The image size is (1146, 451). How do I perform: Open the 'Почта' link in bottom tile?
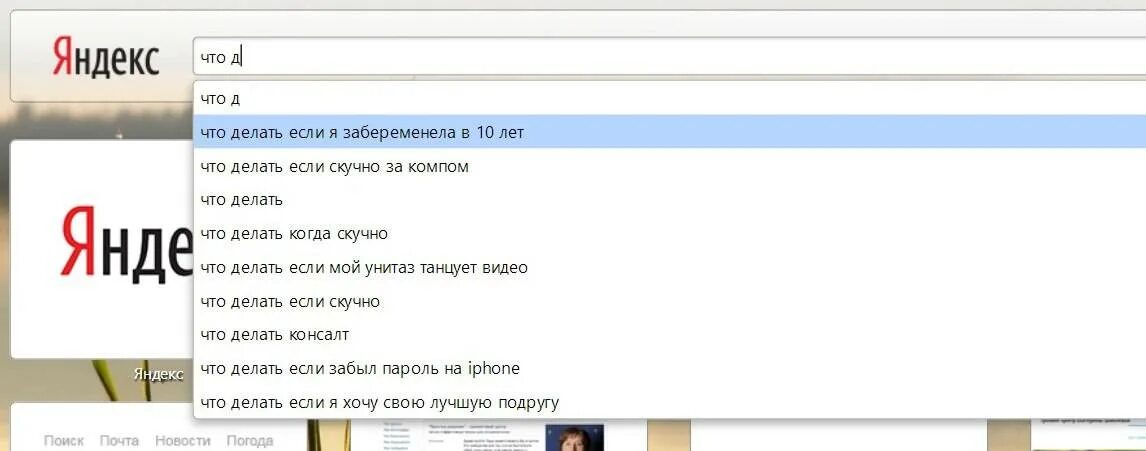(119, 441)
